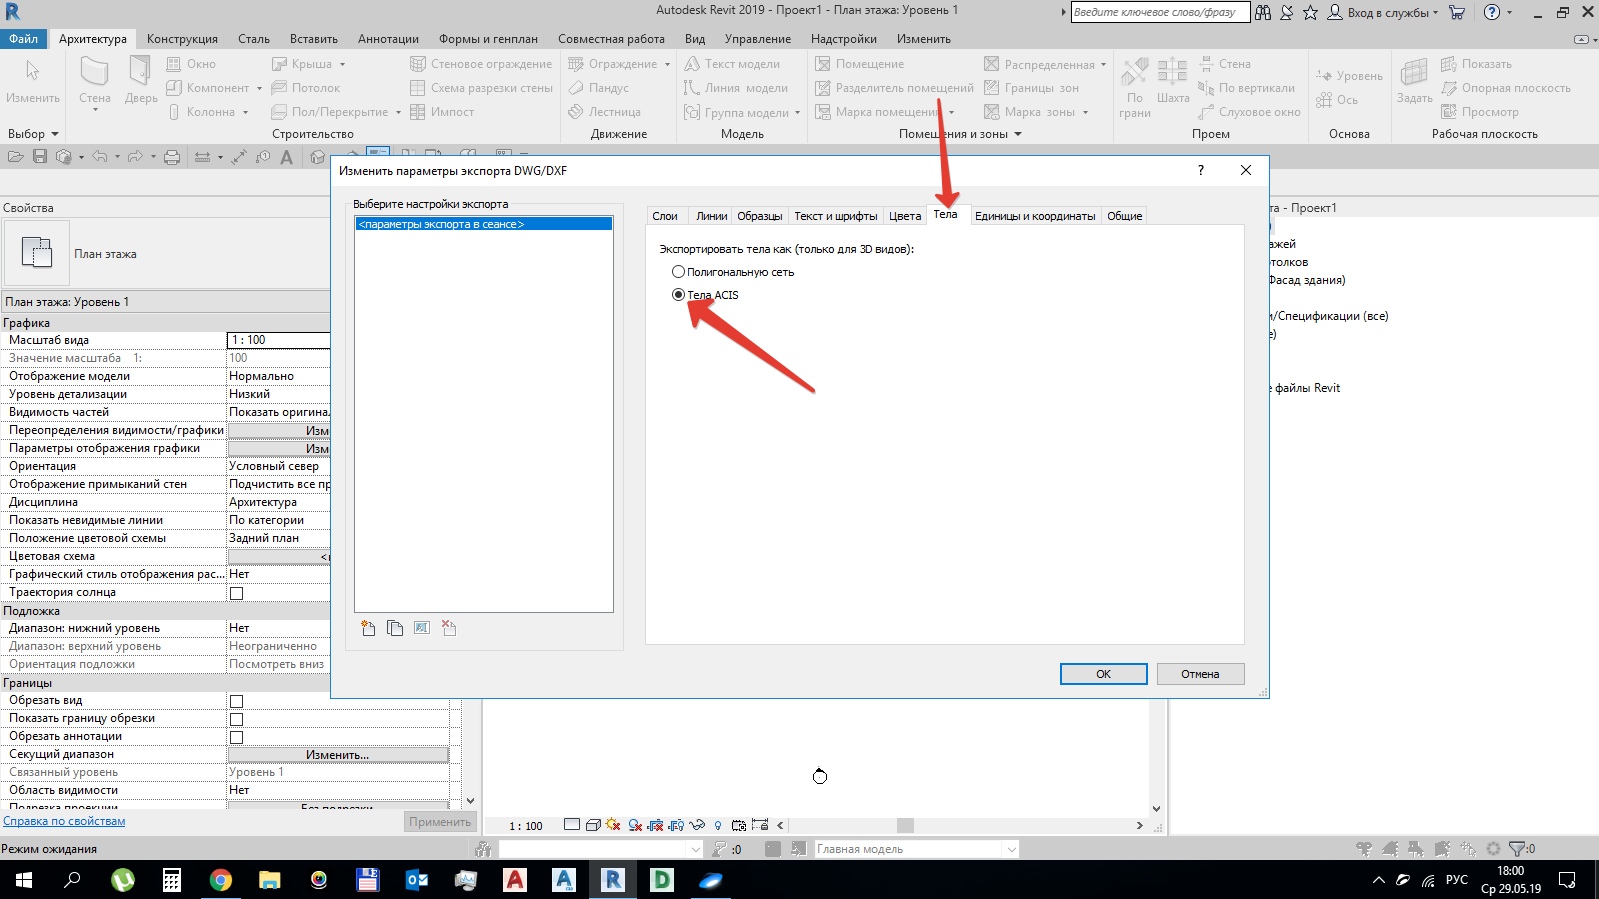Click Изменить... for Секущий диапазон
The height and width of the screenshot is (899, 1599).
point(338,755)
